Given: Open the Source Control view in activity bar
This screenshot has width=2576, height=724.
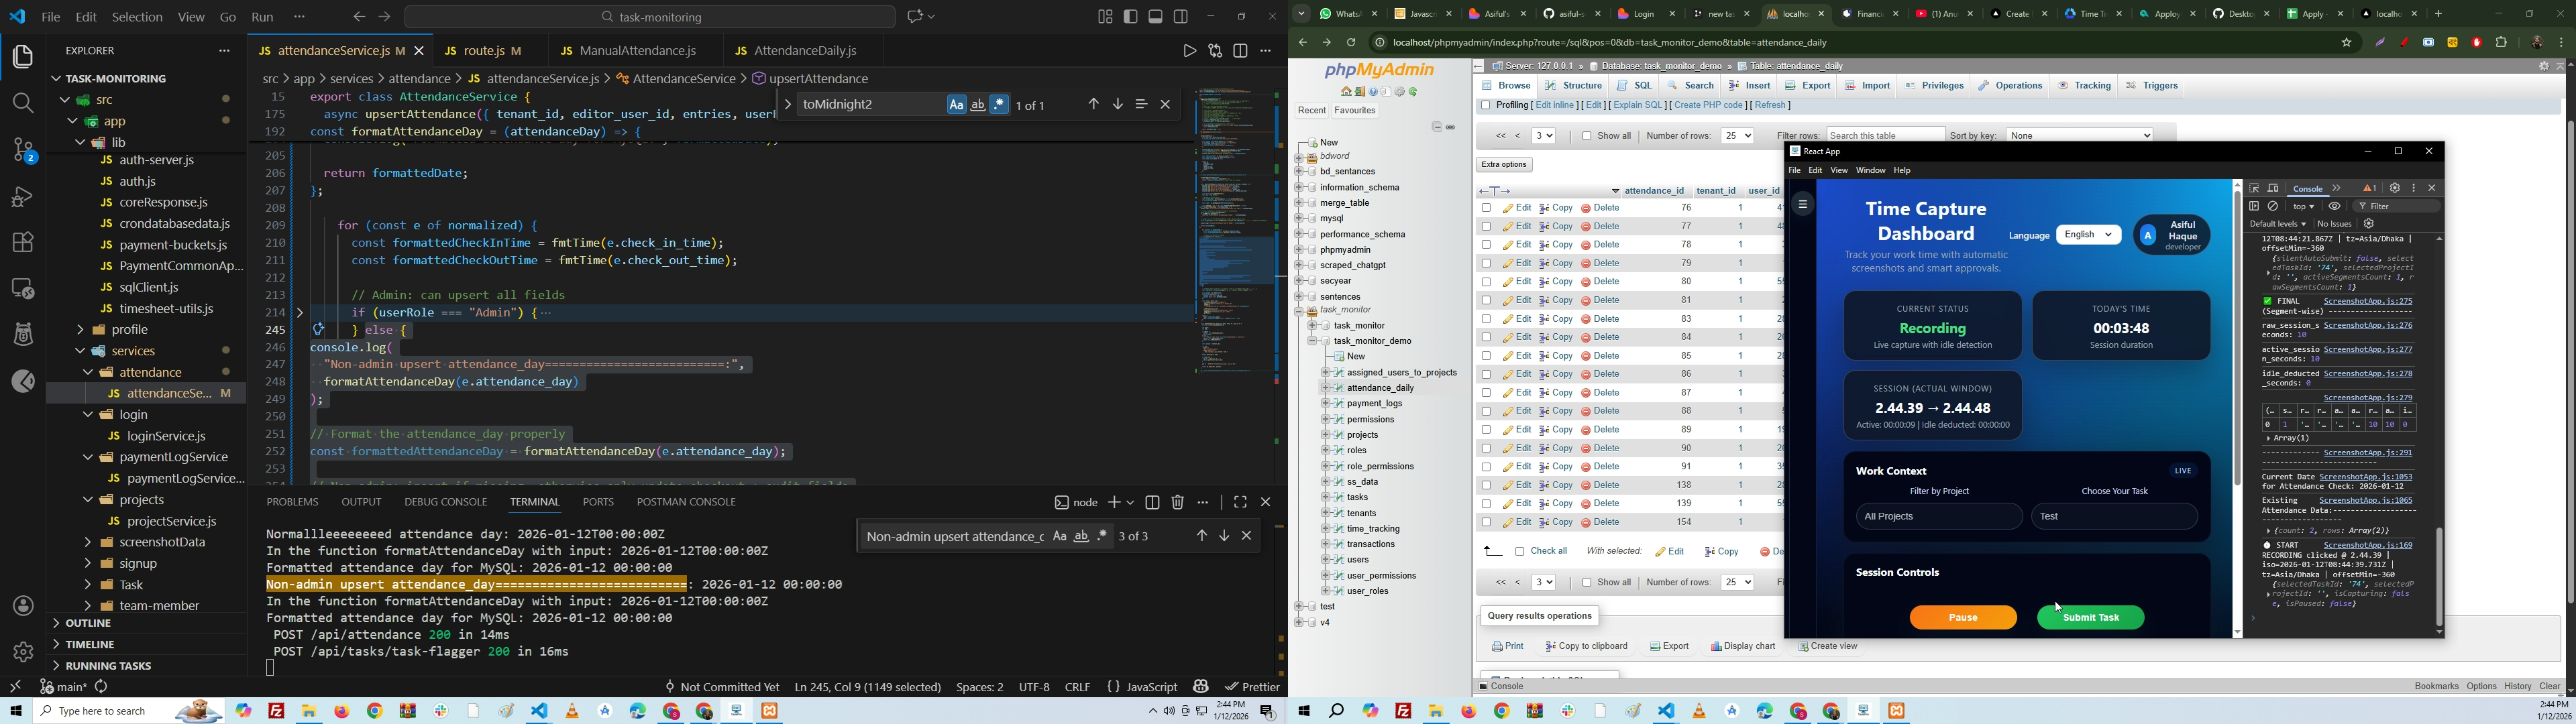Looking at the screenshot, I should pos(23,150).
